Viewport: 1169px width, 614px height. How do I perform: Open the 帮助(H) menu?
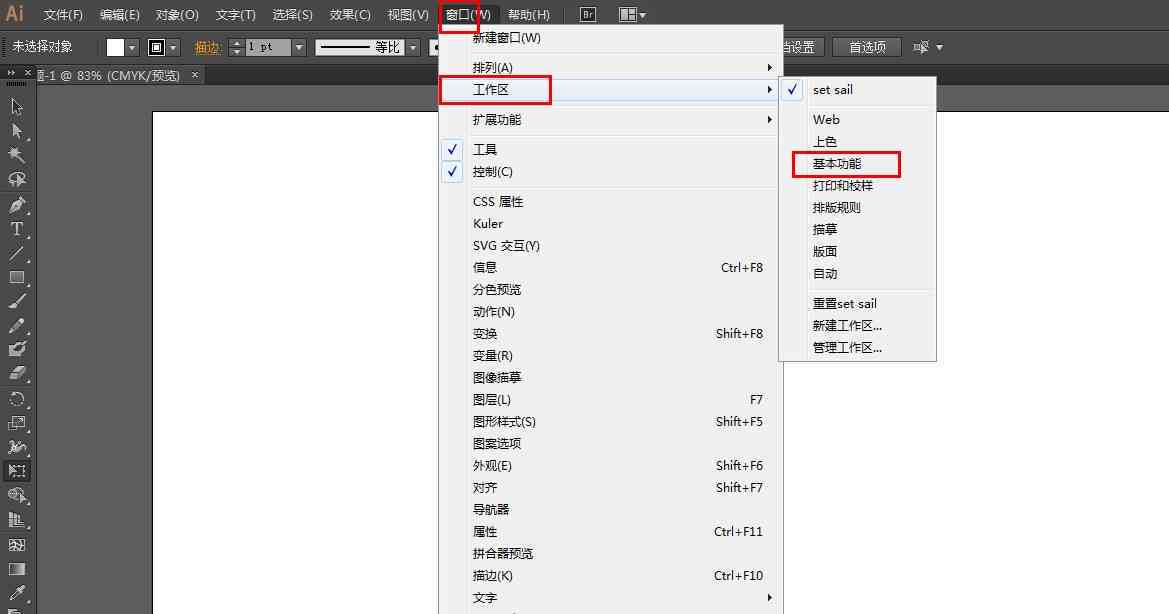point(529,15)
